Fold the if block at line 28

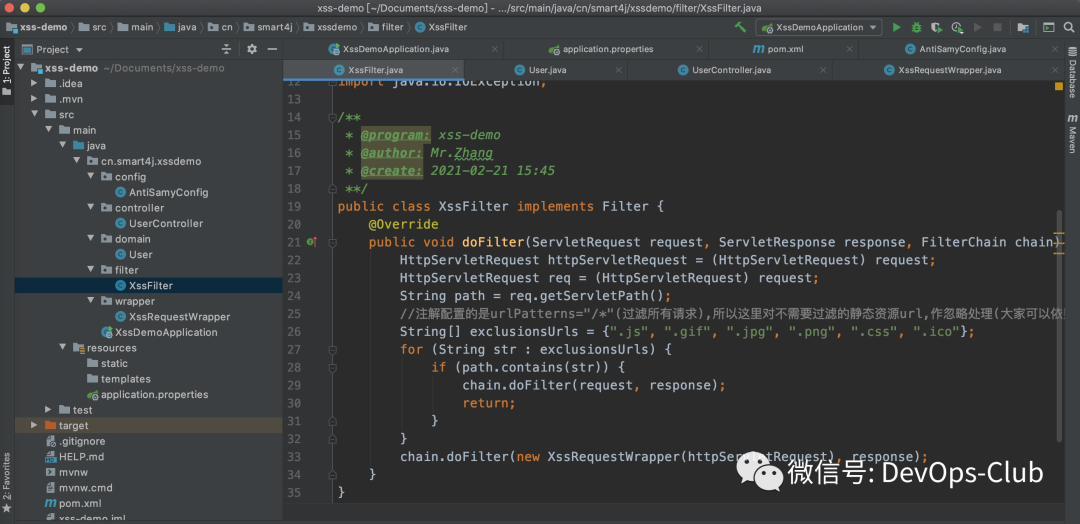[x=332, y=367]
